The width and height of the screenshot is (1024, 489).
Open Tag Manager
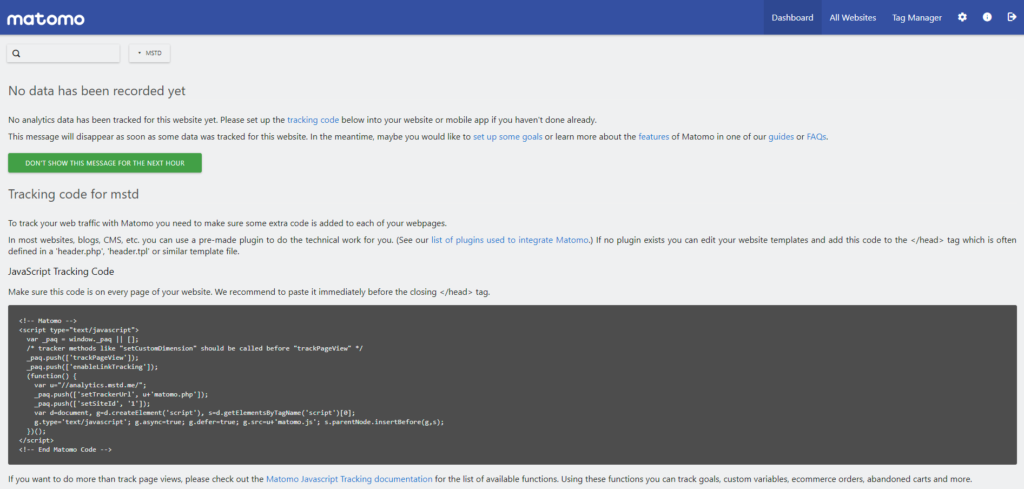[x=917, y=18]
